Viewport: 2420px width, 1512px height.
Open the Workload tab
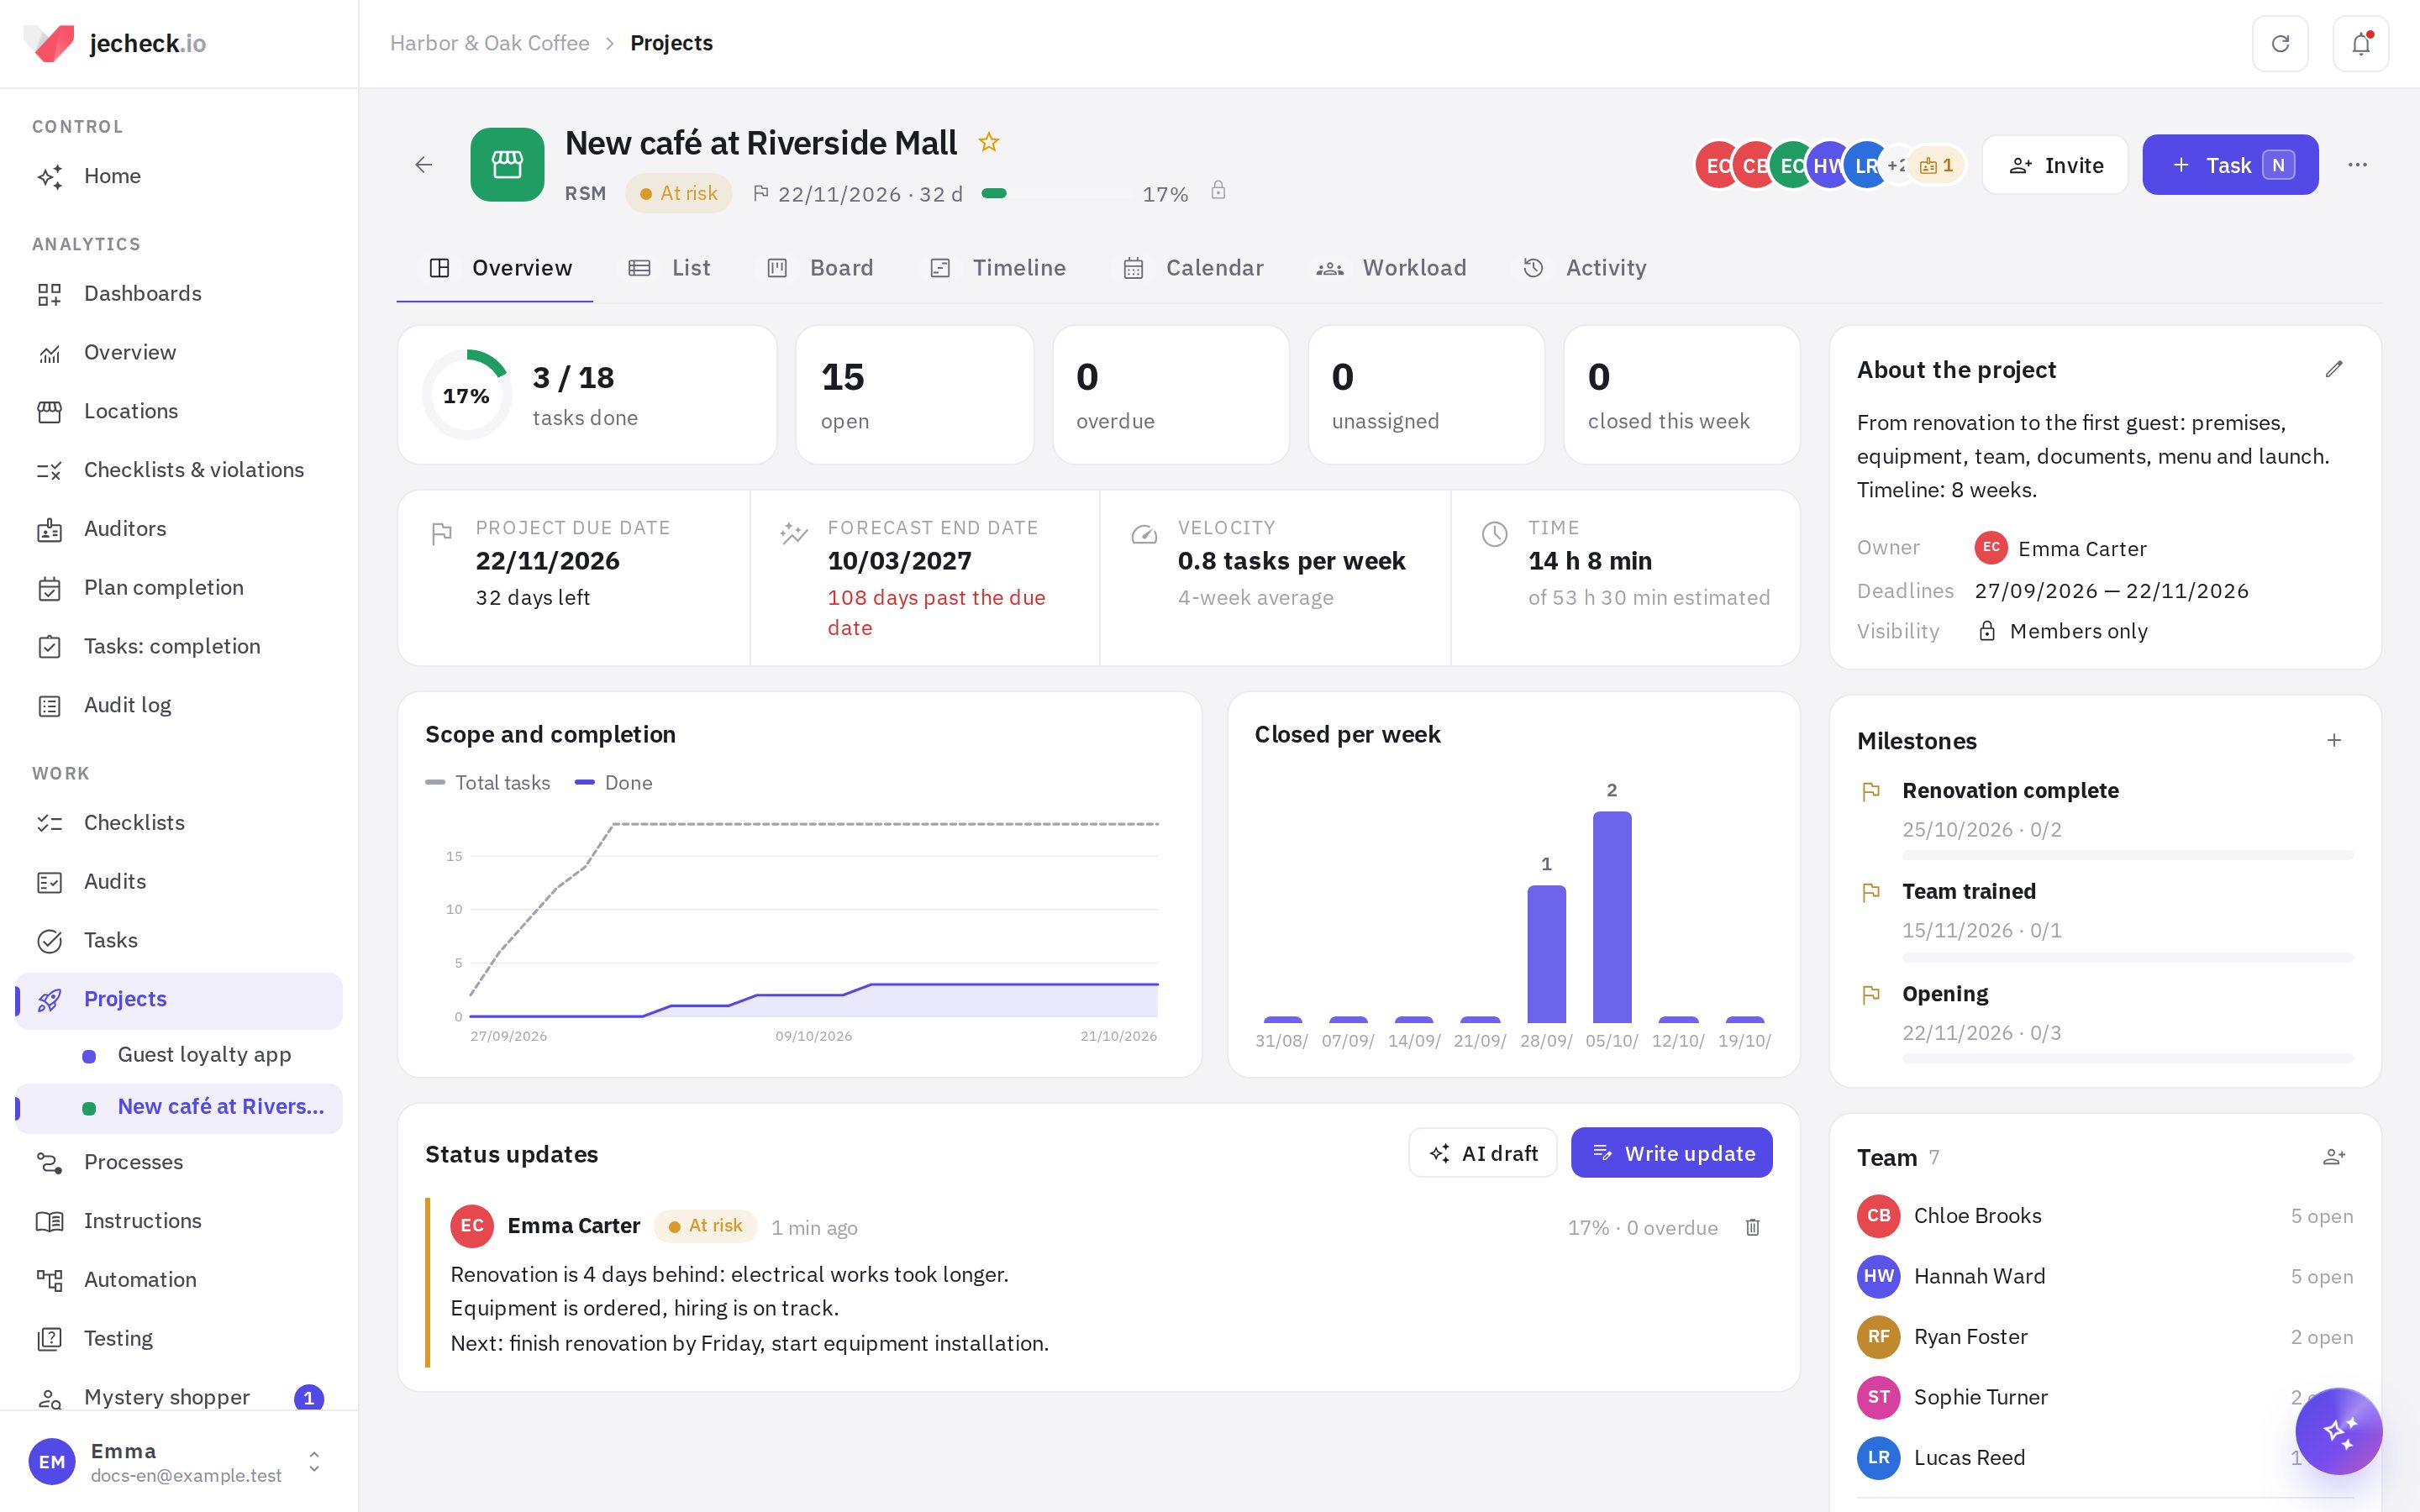[x=1391, y=268]
